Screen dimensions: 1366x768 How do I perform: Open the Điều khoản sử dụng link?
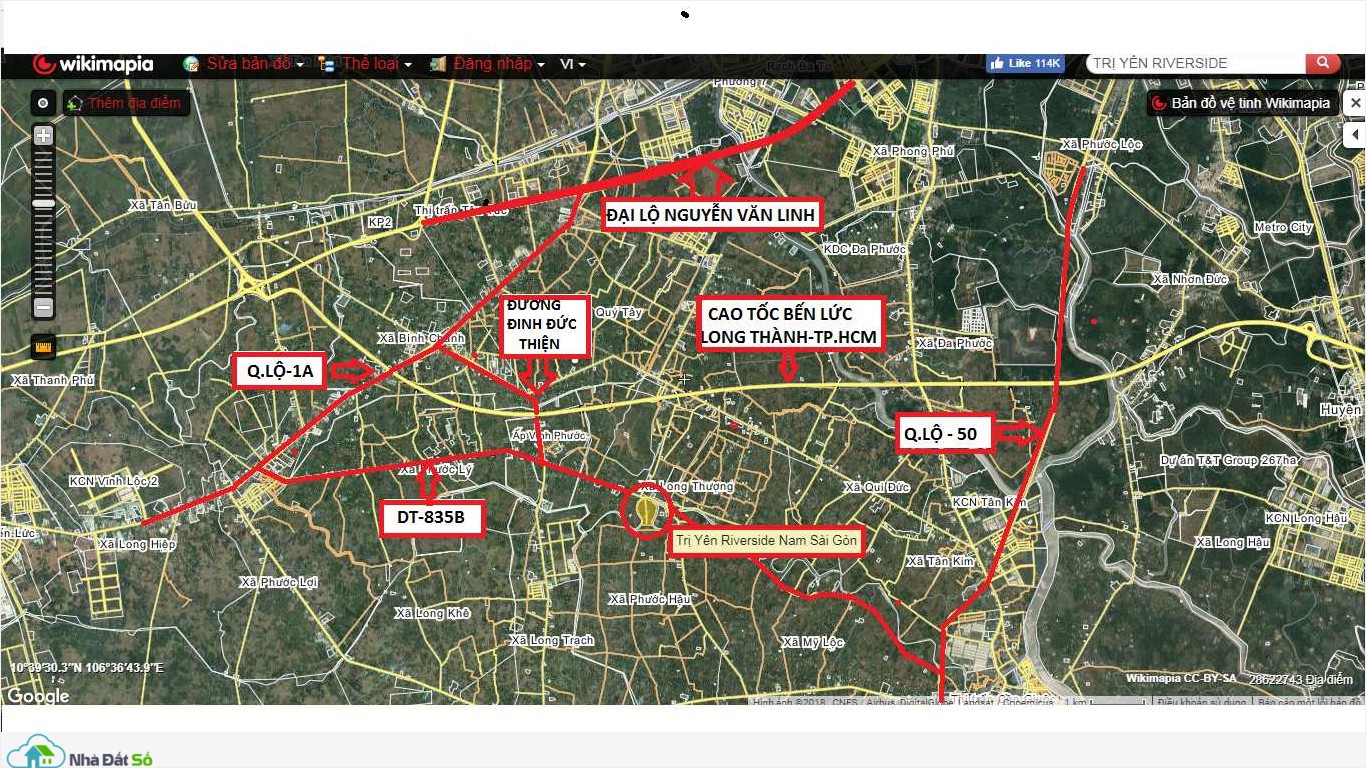(1200, 702)
